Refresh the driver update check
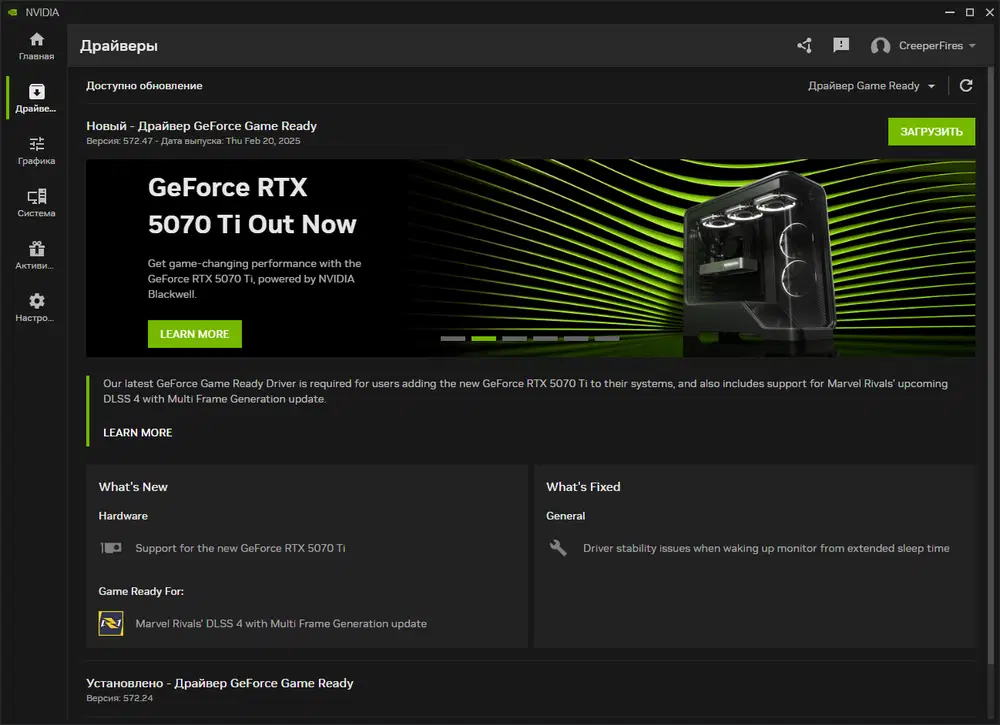This screenshot has height=725, width=1000. 965,85
